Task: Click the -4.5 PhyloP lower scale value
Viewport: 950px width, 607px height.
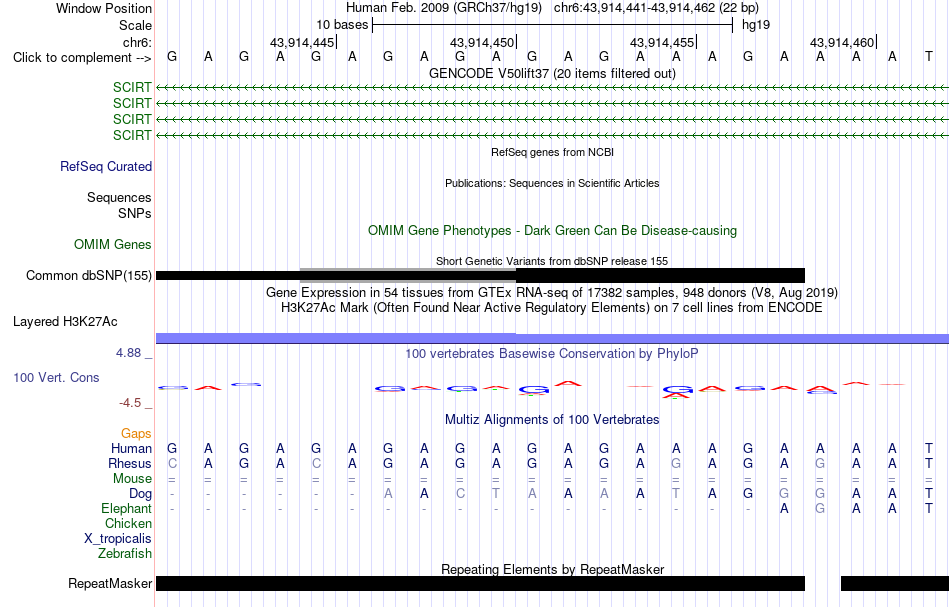Action: coord(130,403)
